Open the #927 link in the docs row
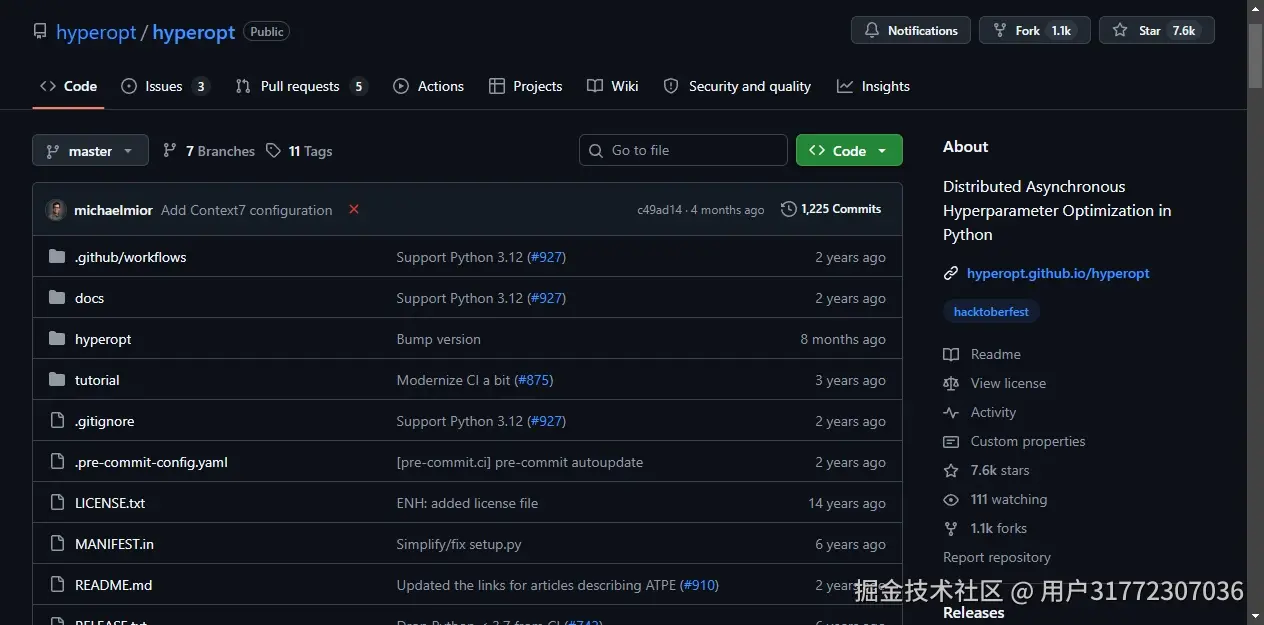This screenshot has height=625, width=1264. coord(546,298)
